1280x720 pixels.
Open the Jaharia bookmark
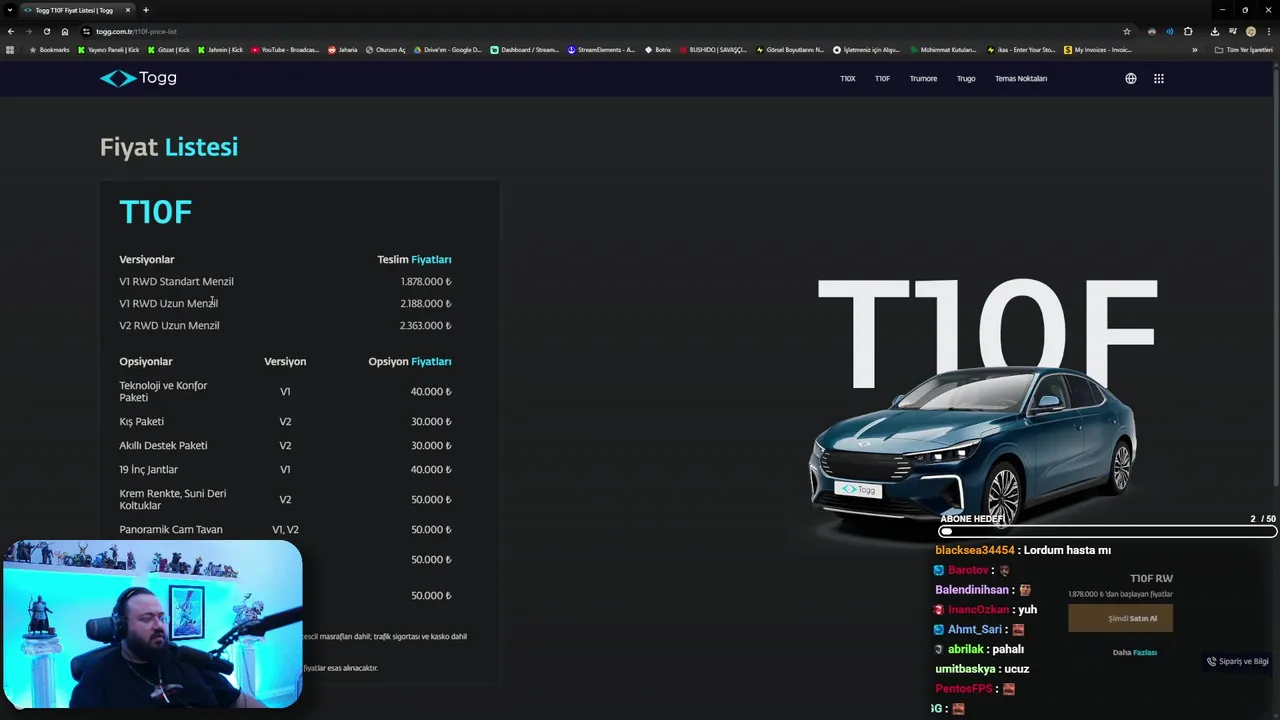343,49
